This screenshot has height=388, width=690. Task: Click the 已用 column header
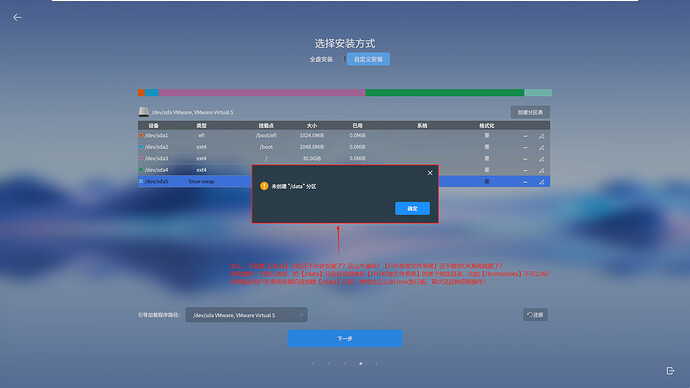[x=357, y=125]
